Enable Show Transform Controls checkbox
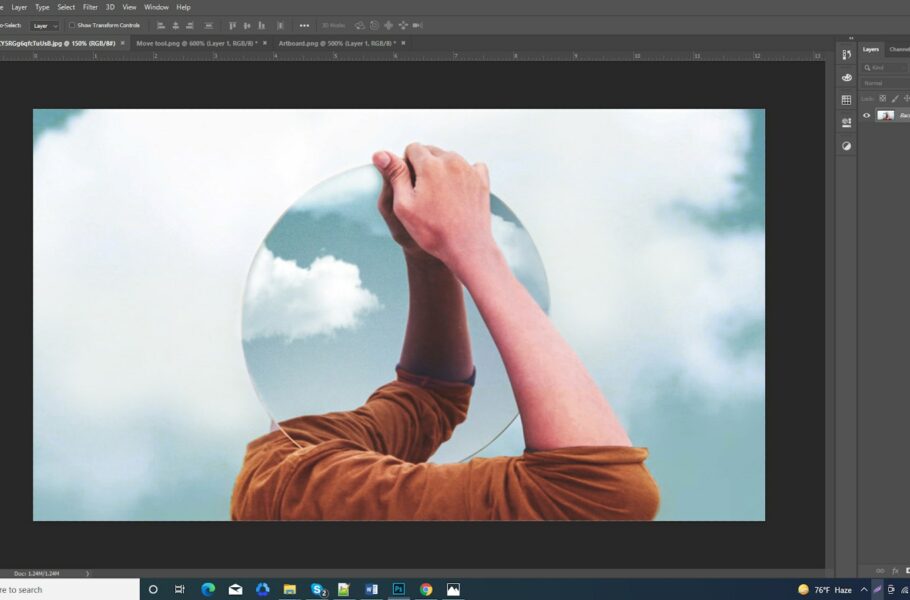The width and height of the screenshot is (910, 600). pos(72,26)
